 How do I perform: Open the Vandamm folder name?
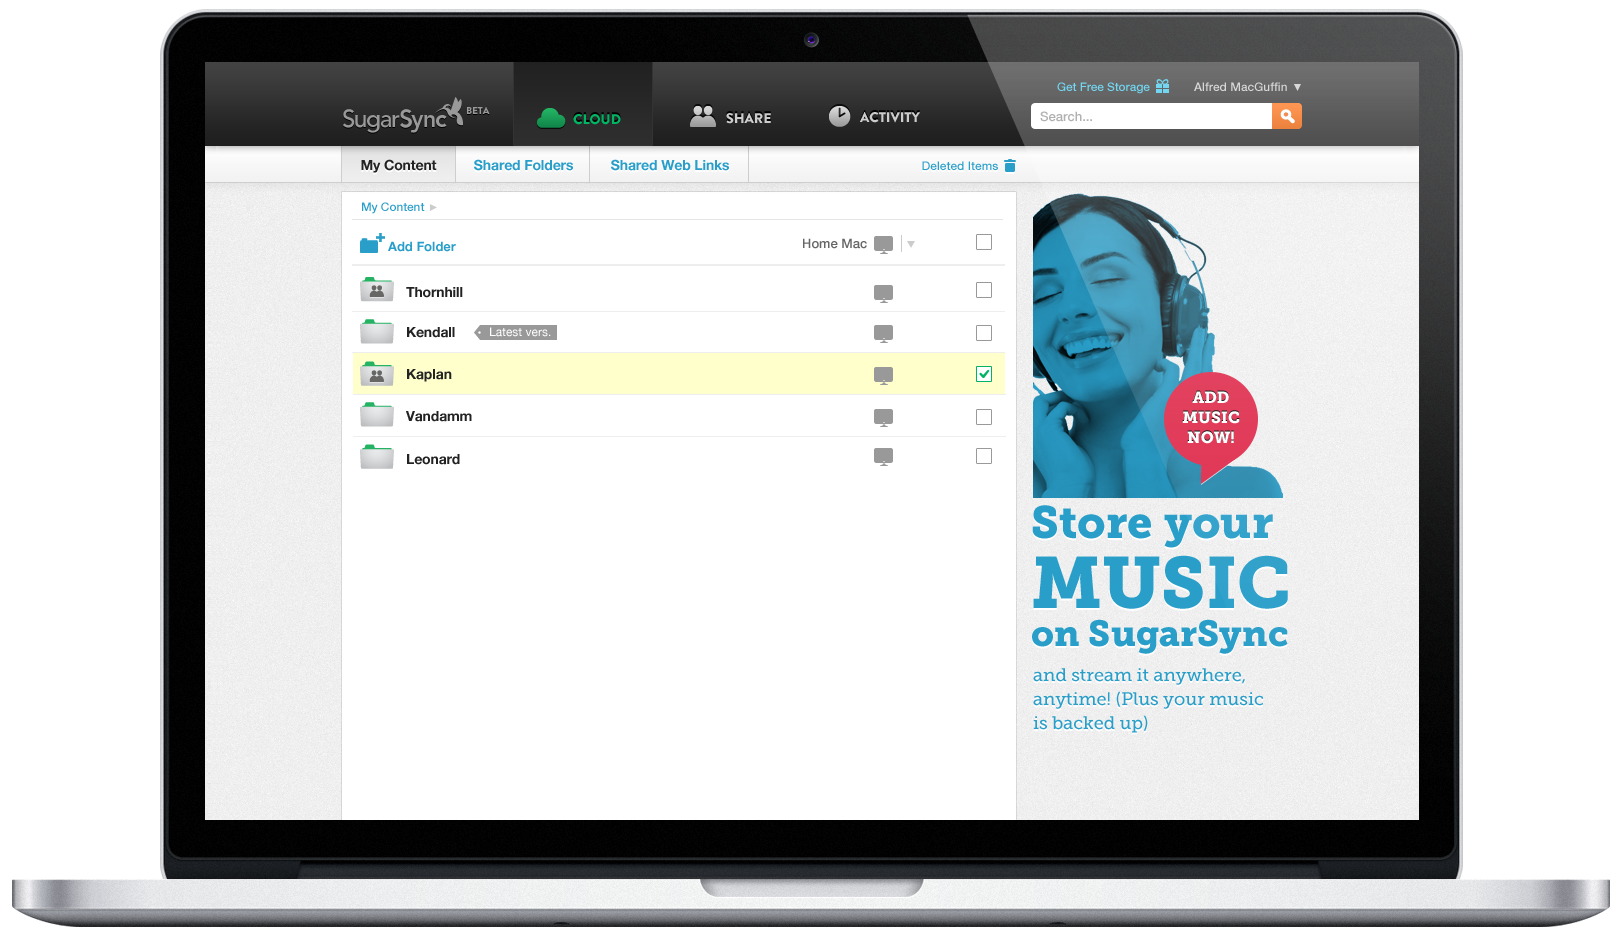pyautogui.click(x=438, y=416)
